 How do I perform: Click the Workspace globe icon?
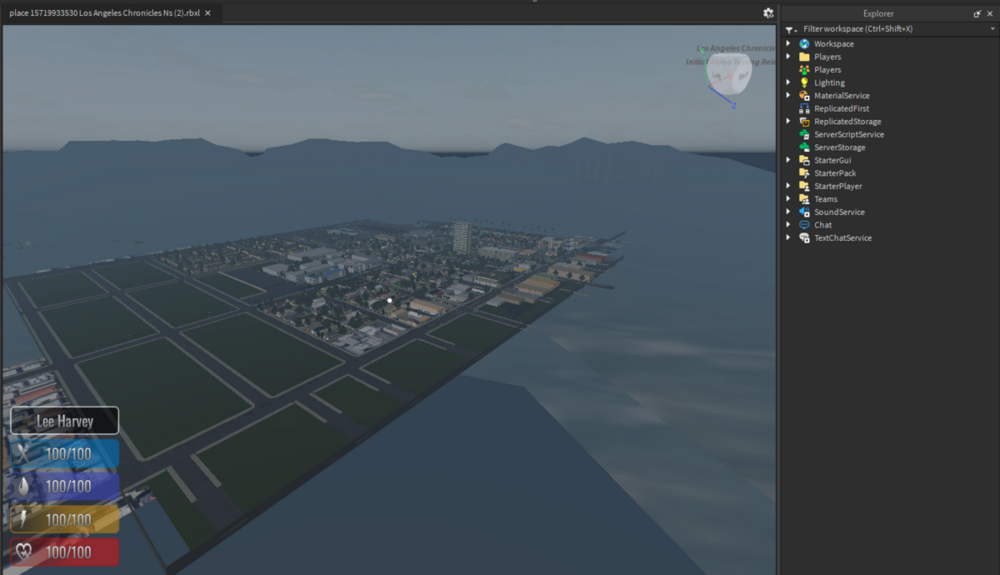coord(804,44)
